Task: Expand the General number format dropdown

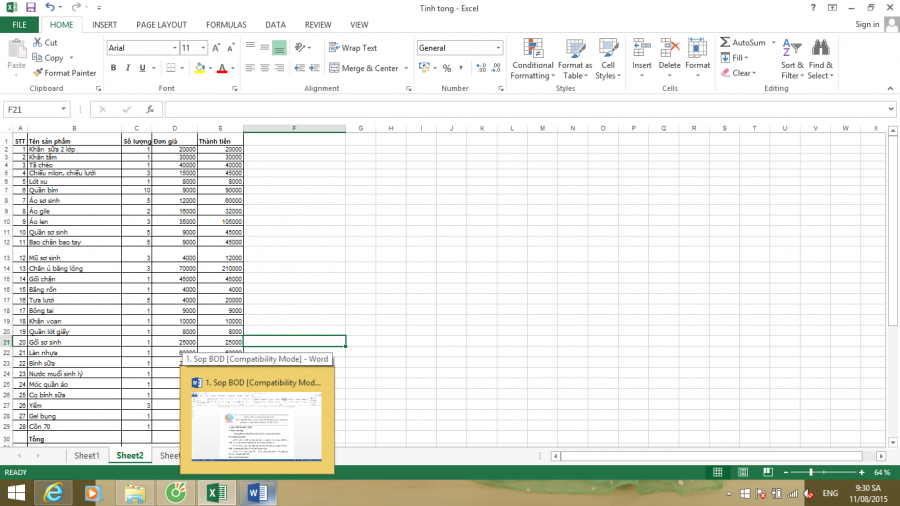Action: 498,47
